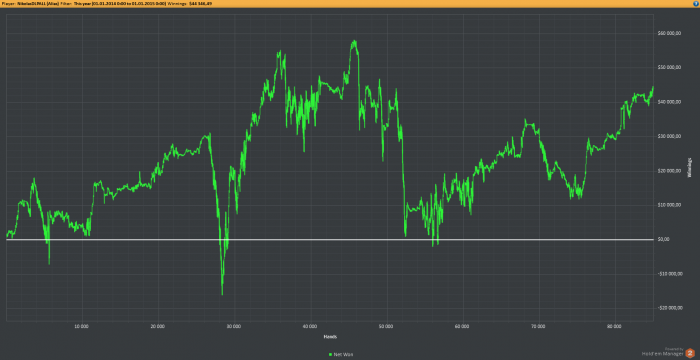
Task: Click the $20 000,00 axis label
Action: click(669, 171)
